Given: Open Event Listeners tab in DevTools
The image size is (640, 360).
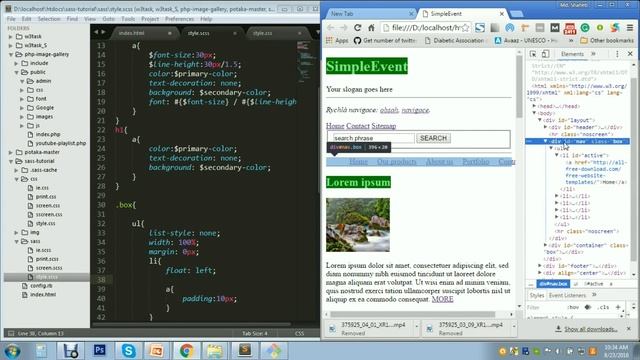Looking at the screenshot, I should [x=567, y=295].
